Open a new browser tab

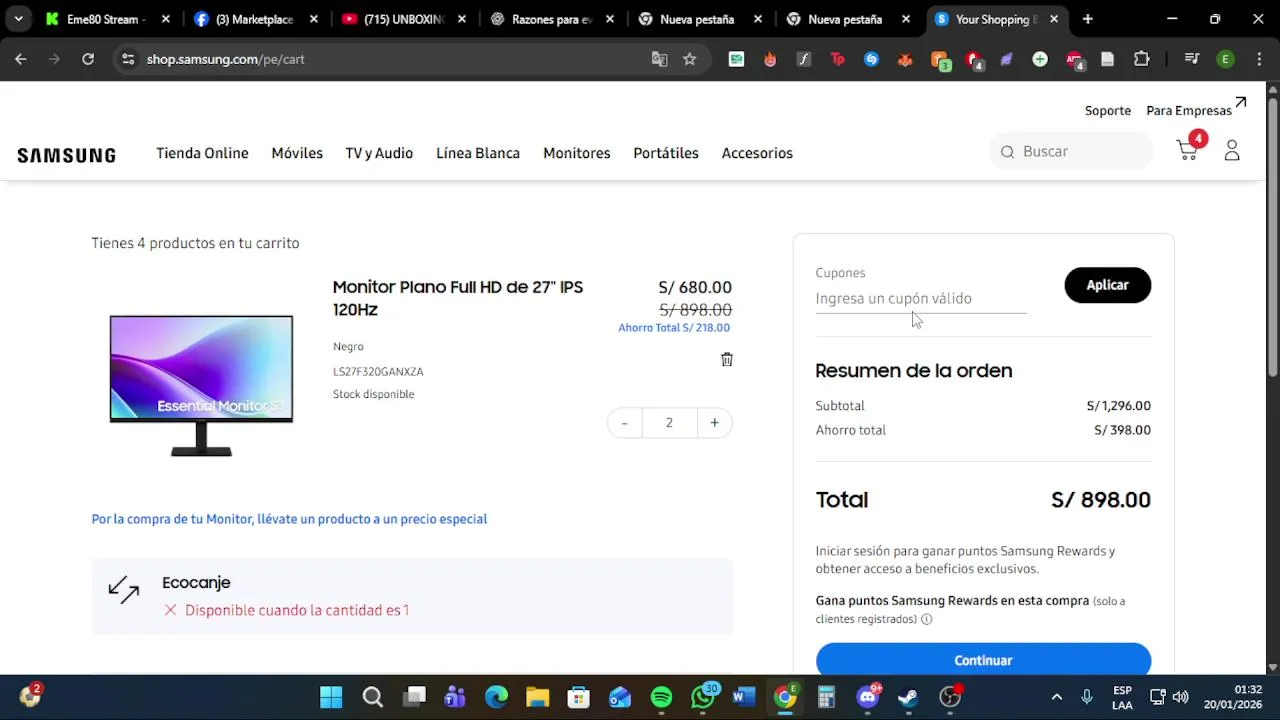[x=1087, y=19]
